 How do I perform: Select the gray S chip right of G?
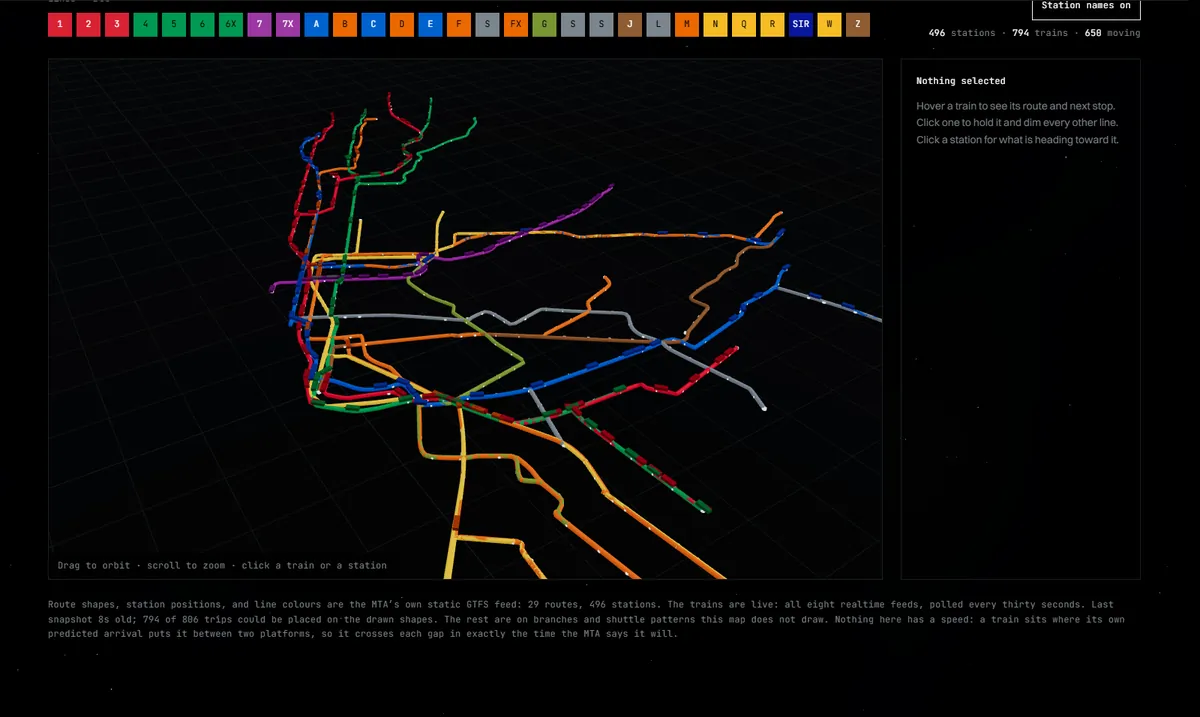[573, 25]
